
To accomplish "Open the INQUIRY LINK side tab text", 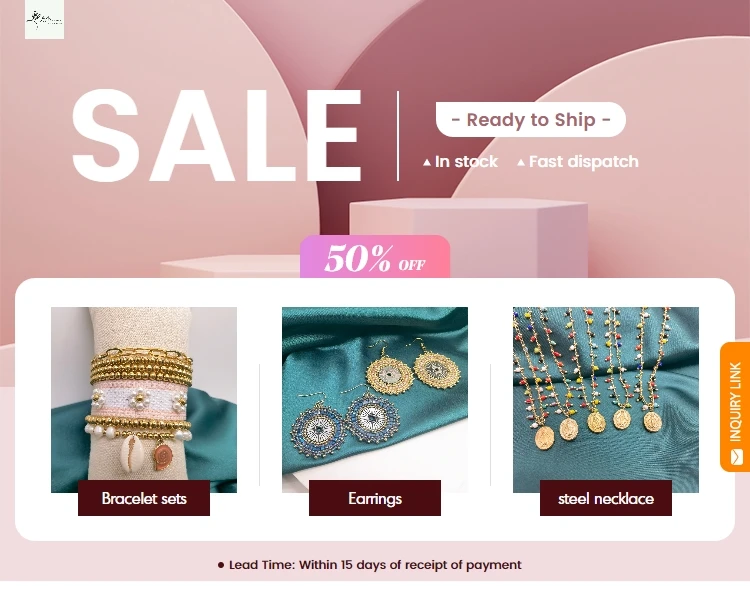I will click(x=736, y=402).
